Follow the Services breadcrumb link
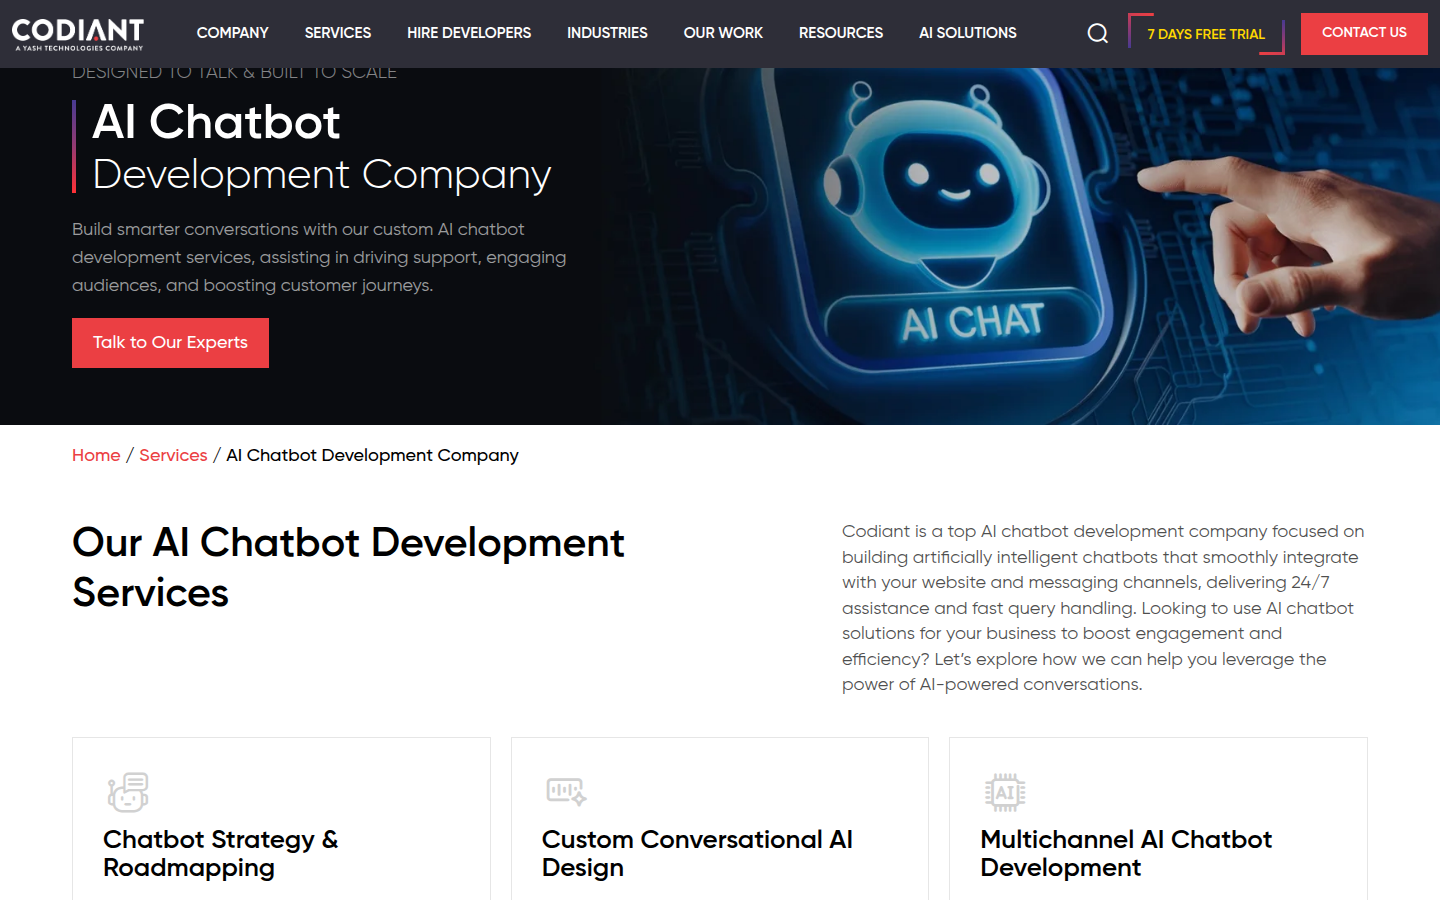This screenshot has height=900, width=1440. (x=173, y=456)
